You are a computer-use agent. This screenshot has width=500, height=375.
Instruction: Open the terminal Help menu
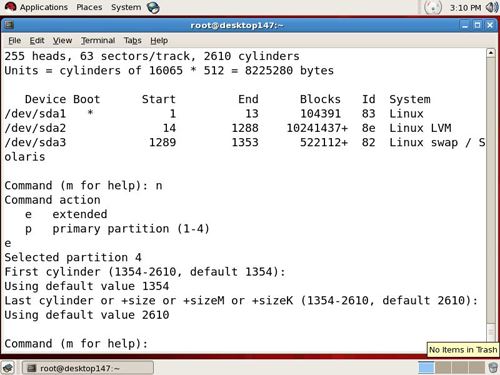click(159, 41)
